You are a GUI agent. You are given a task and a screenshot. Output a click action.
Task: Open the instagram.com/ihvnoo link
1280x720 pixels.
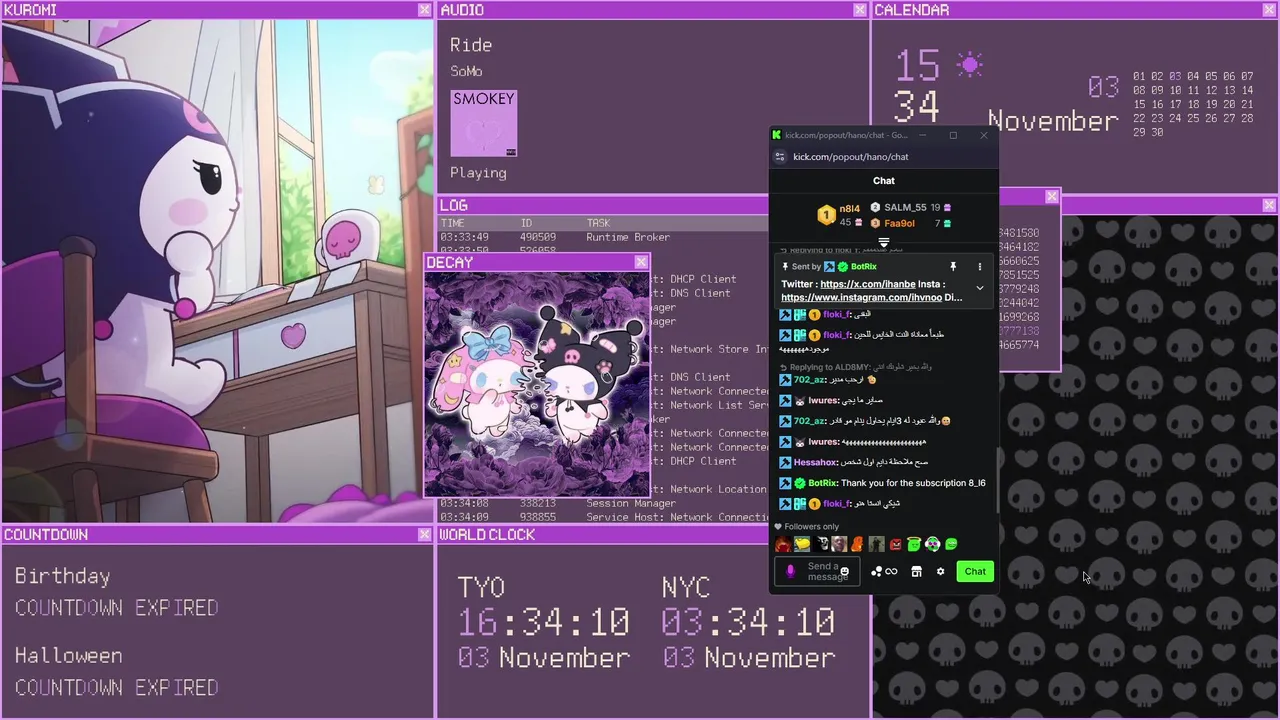point(862,297)
